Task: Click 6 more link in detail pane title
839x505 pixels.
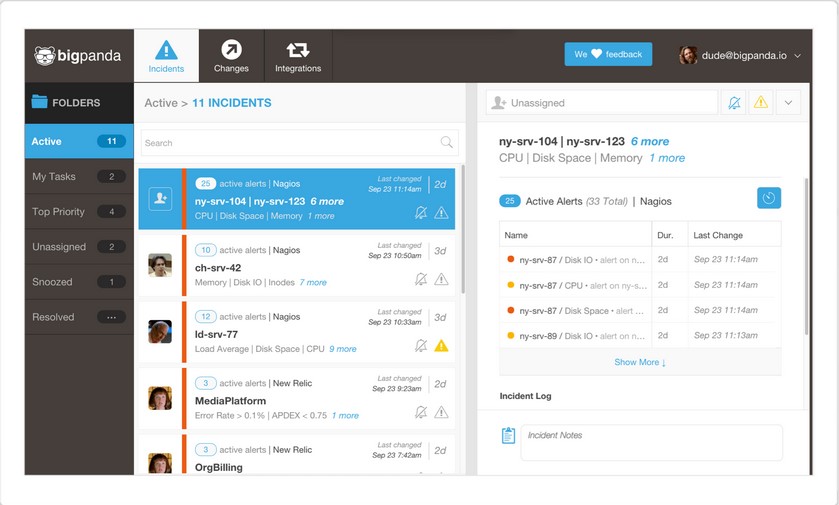Action: click(x=650, y=142)
